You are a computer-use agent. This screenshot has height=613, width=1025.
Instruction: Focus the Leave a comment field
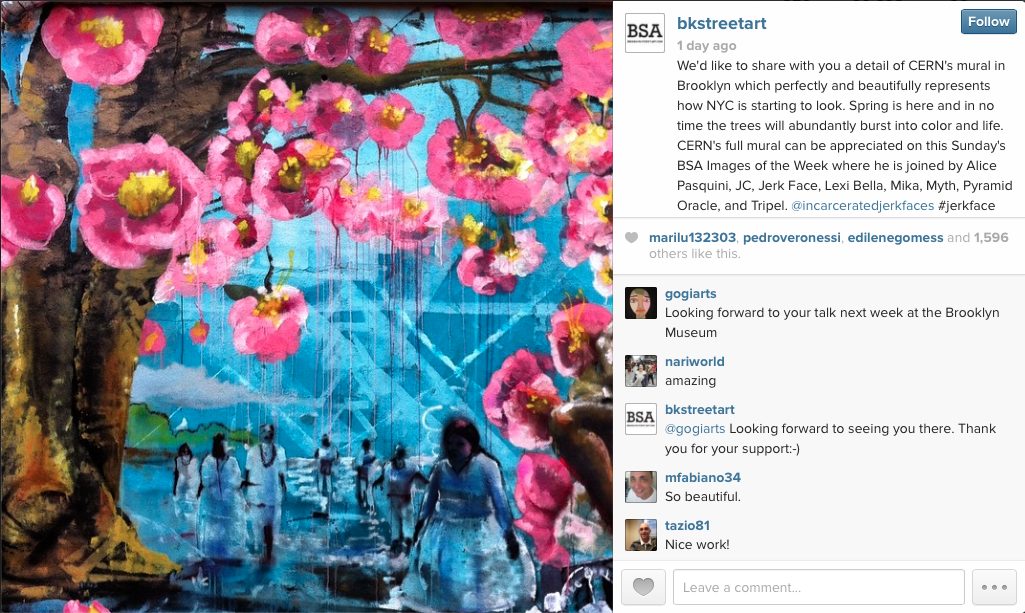point(818,587)
